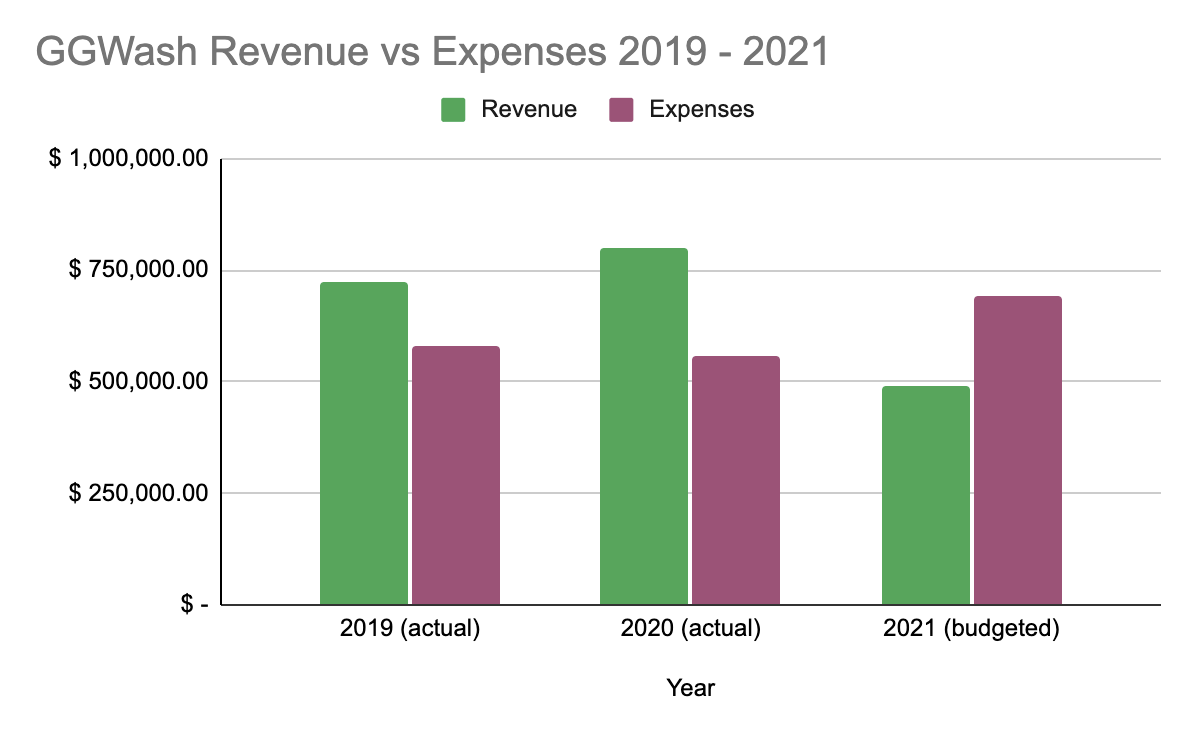The image size is (1196, 734).
Task: Click the '2021 (budgeted)' category label
Action: (972, 628)
